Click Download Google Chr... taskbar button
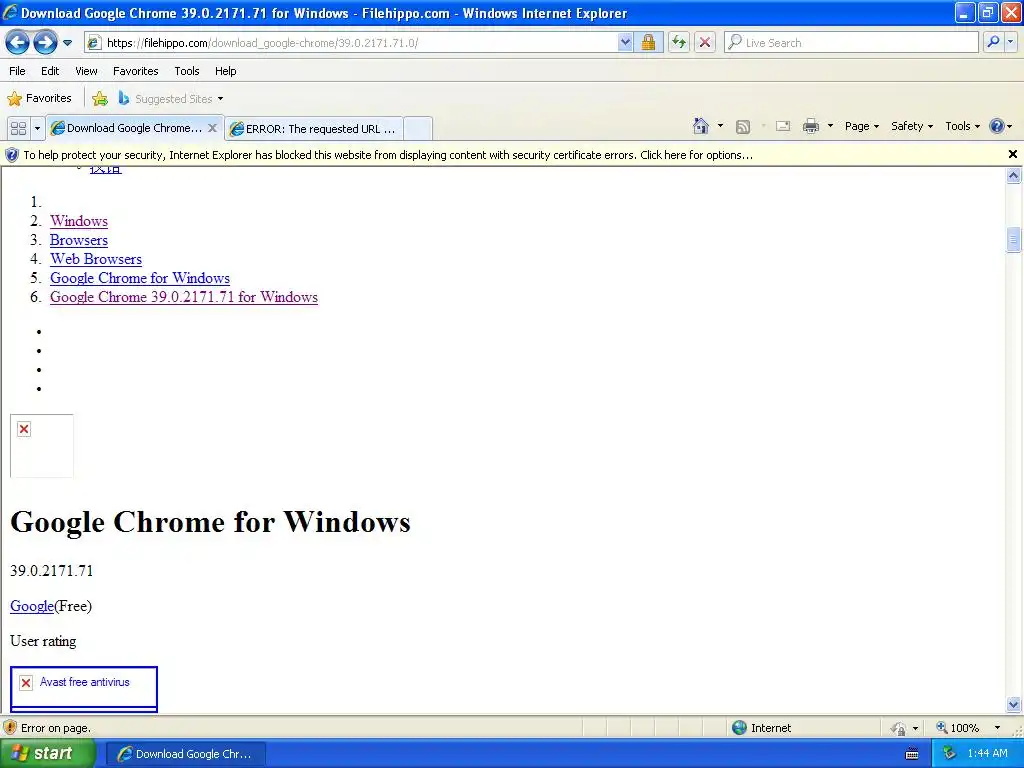 pyautogui.click(x=185, y=754)
